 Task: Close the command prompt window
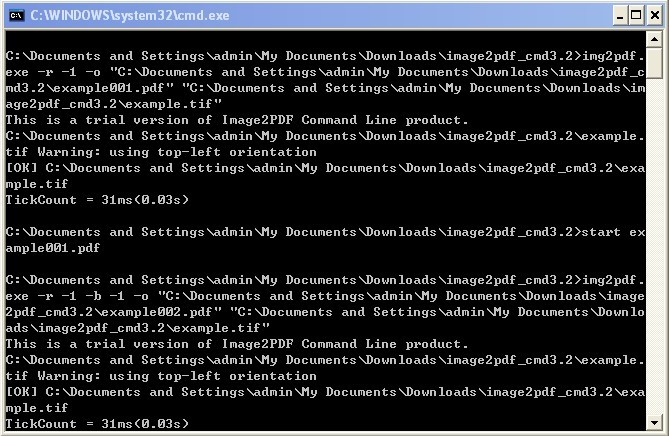pyautogui.click(x=654, y=16)
